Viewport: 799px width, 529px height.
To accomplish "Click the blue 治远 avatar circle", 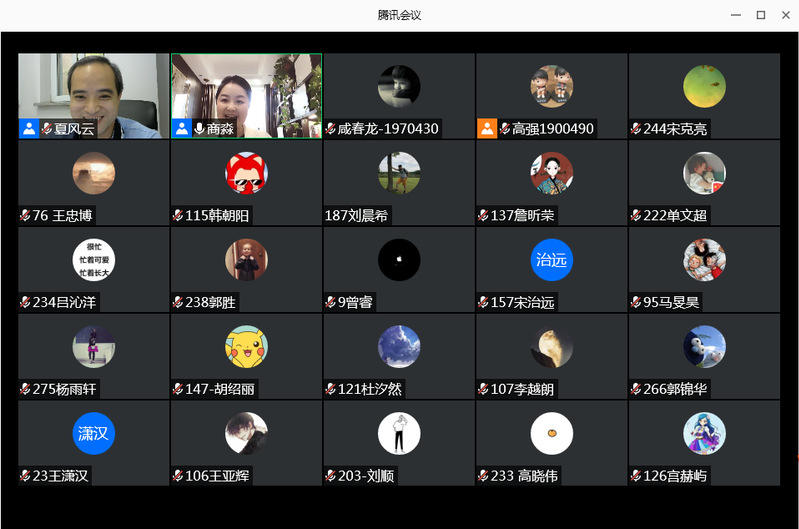I will point(551,260).
